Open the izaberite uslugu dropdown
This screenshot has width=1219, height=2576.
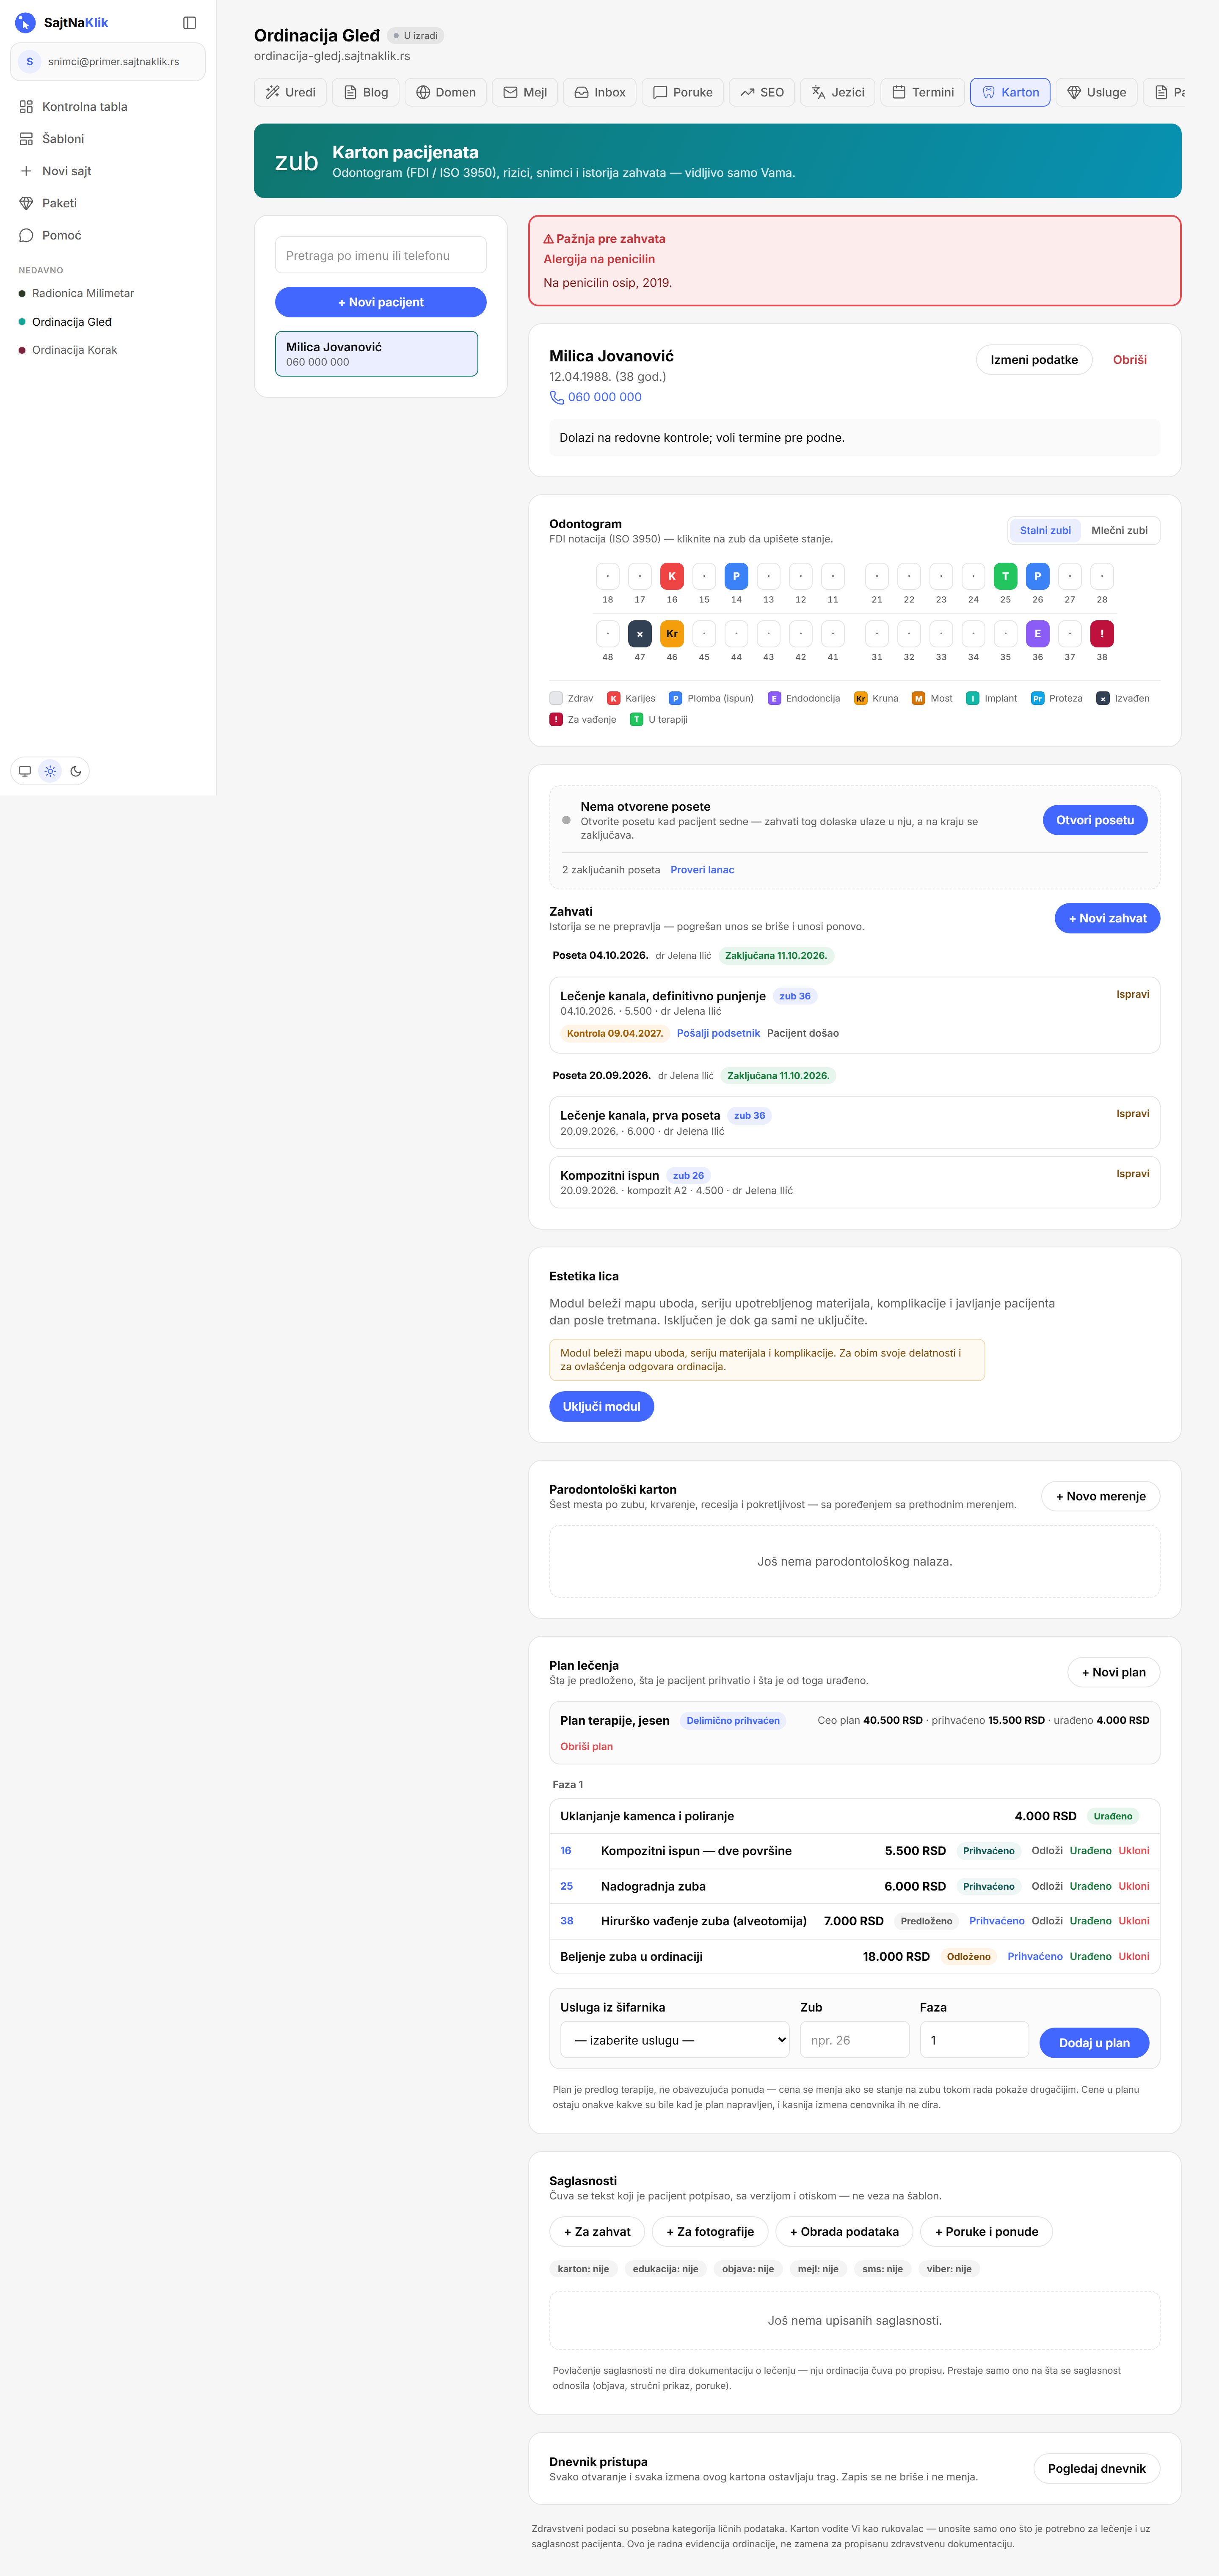coord(675,2040)
